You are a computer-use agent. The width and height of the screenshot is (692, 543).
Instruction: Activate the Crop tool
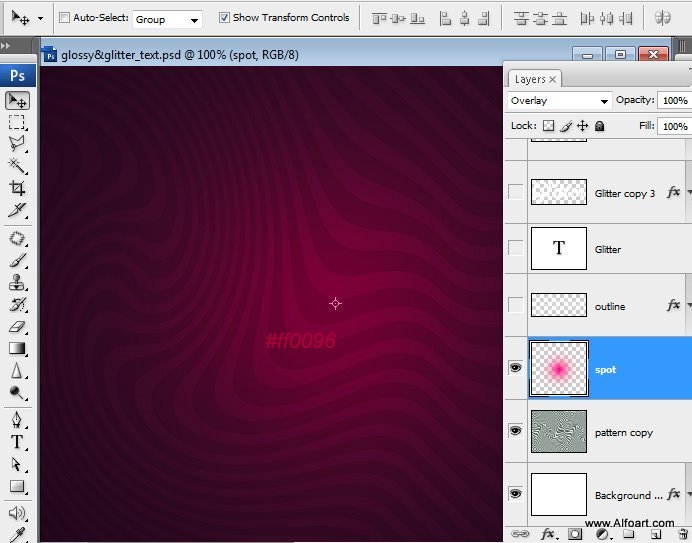[17, 188]
